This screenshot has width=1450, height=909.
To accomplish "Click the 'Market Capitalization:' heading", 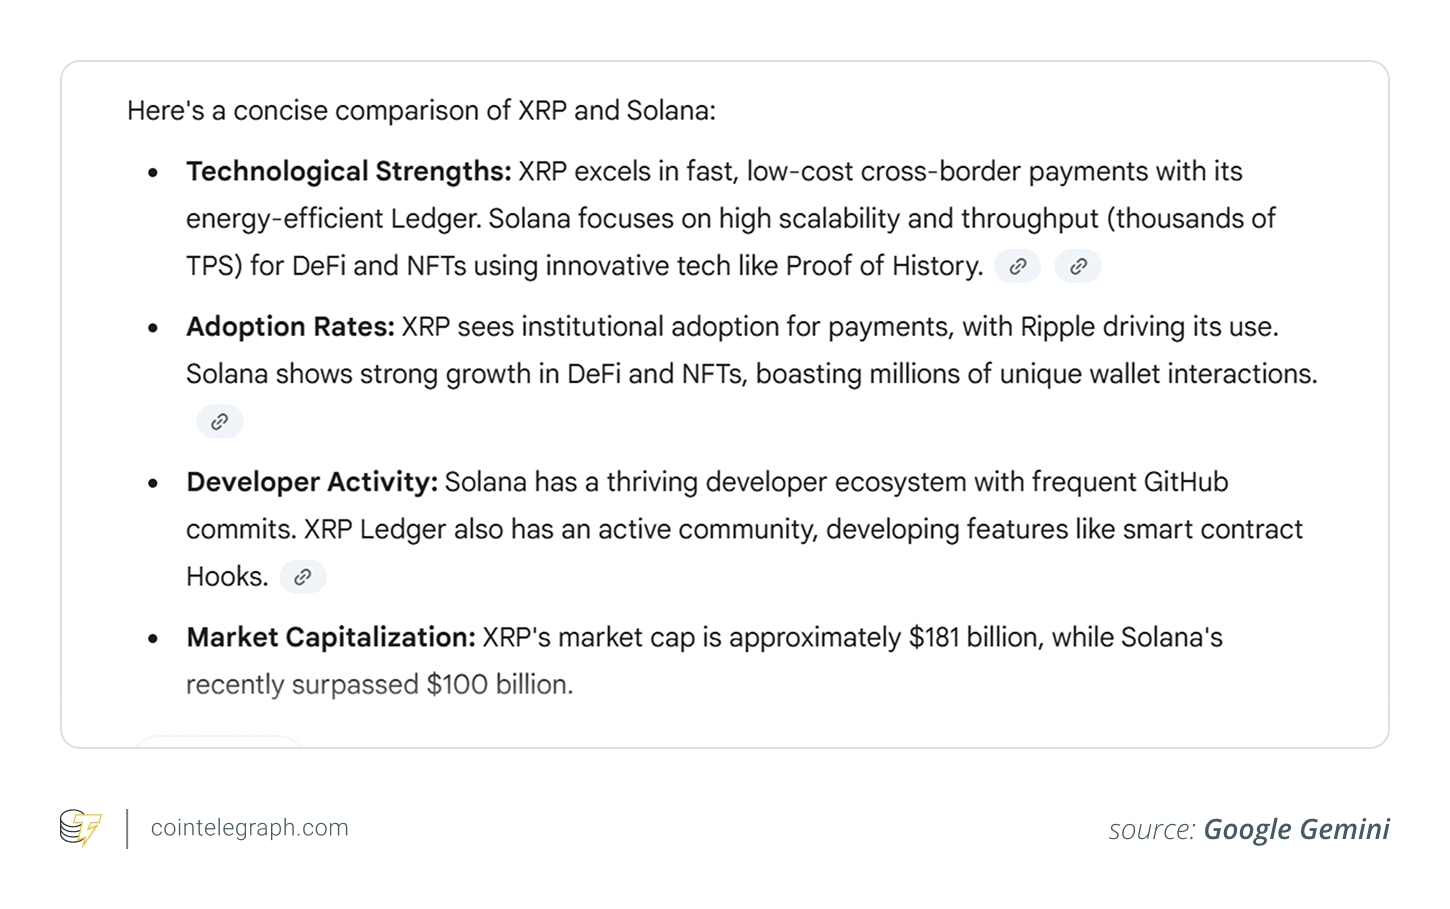I will (x=330, y=637).
